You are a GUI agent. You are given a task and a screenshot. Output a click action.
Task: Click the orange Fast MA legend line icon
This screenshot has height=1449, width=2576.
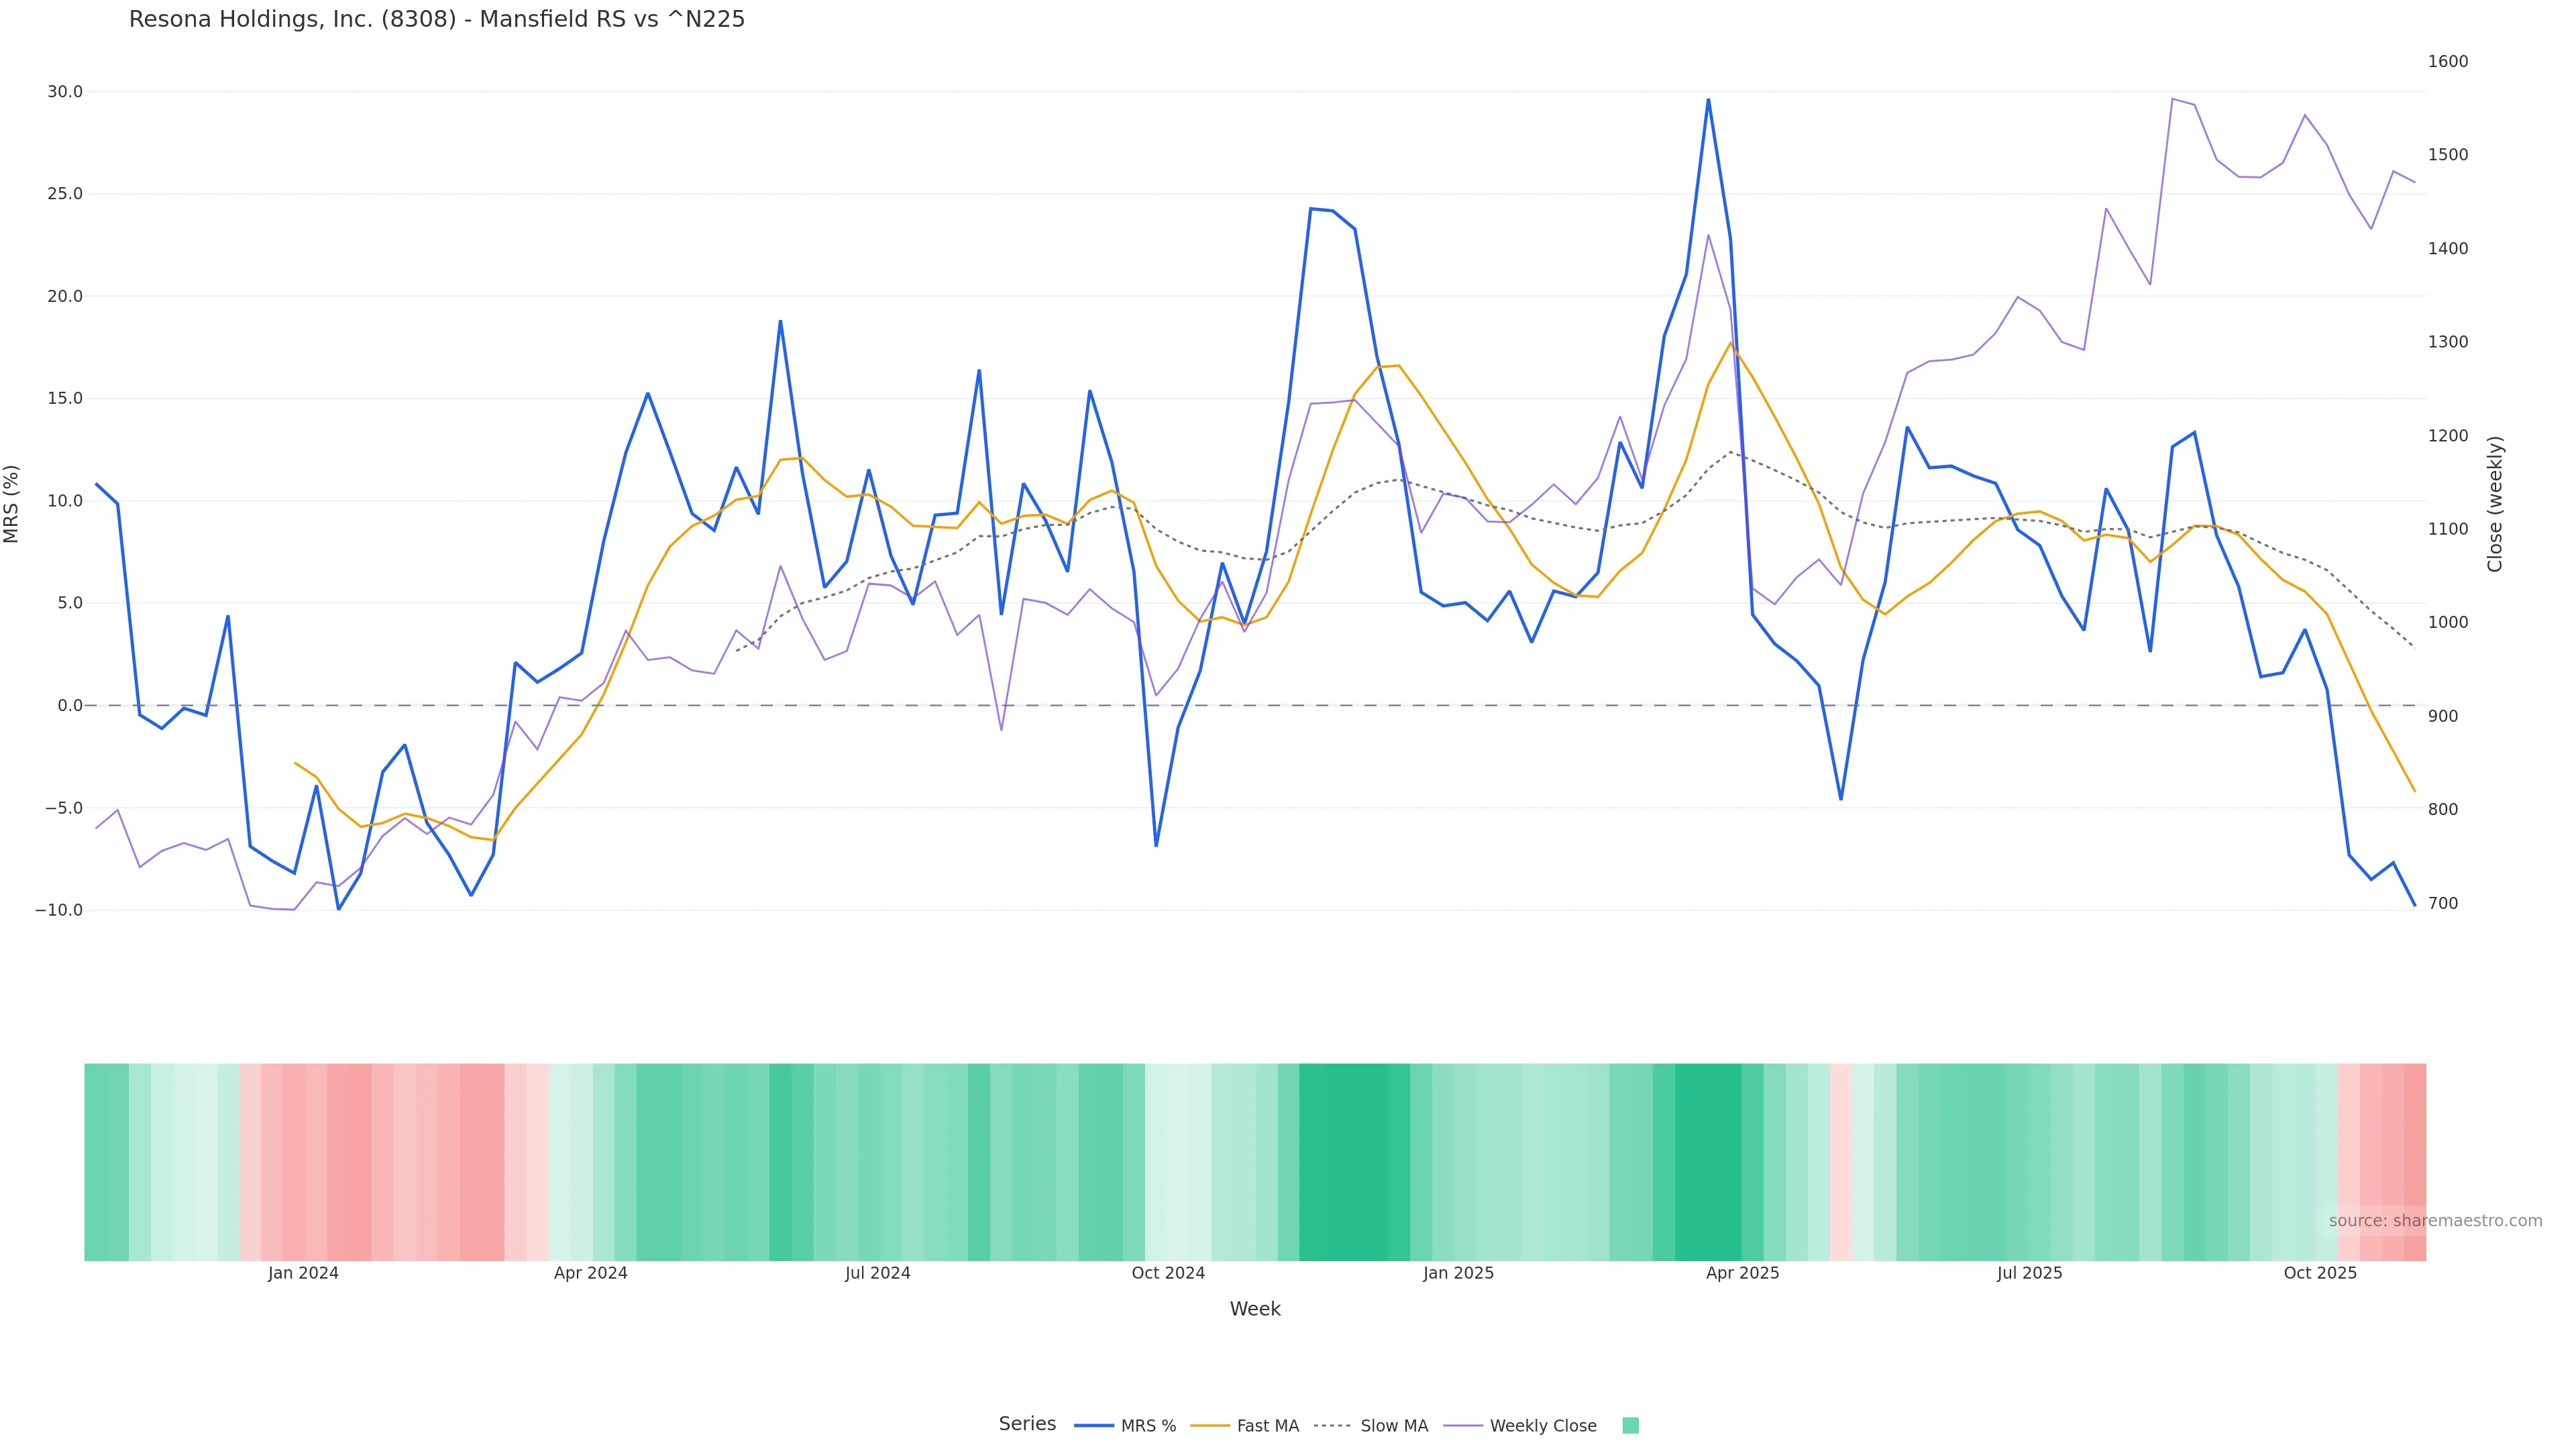[1210, 1426]
